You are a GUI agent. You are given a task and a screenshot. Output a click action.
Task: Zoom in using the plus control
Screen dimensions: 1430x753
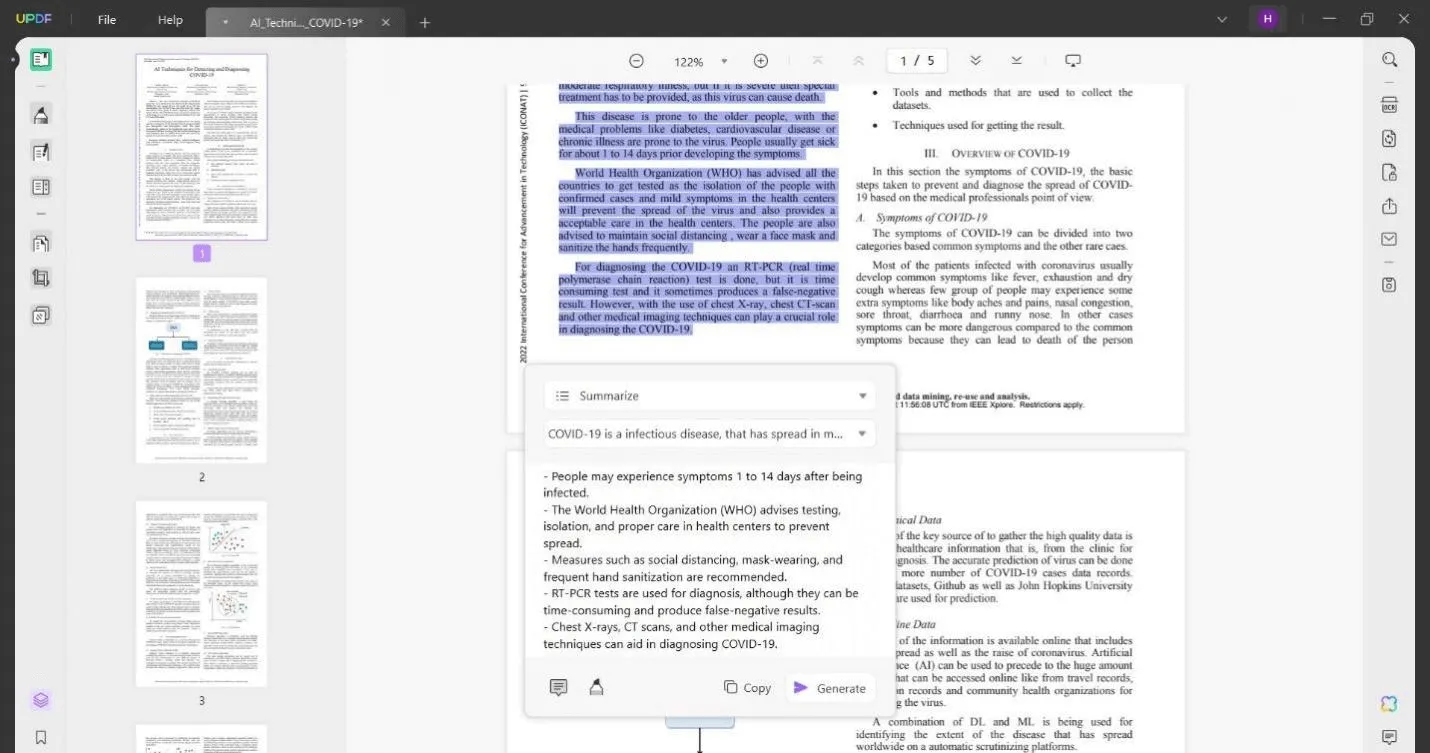tap(760, 61)
